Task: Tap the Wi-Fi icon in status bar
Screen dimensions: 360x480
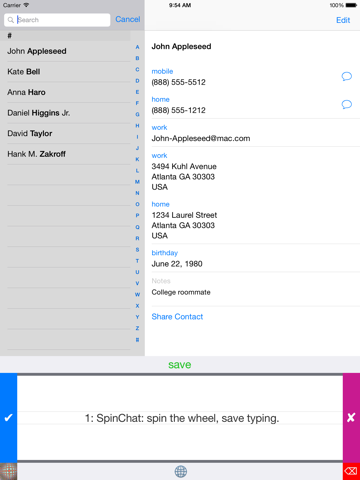Action: pos(26,5)
